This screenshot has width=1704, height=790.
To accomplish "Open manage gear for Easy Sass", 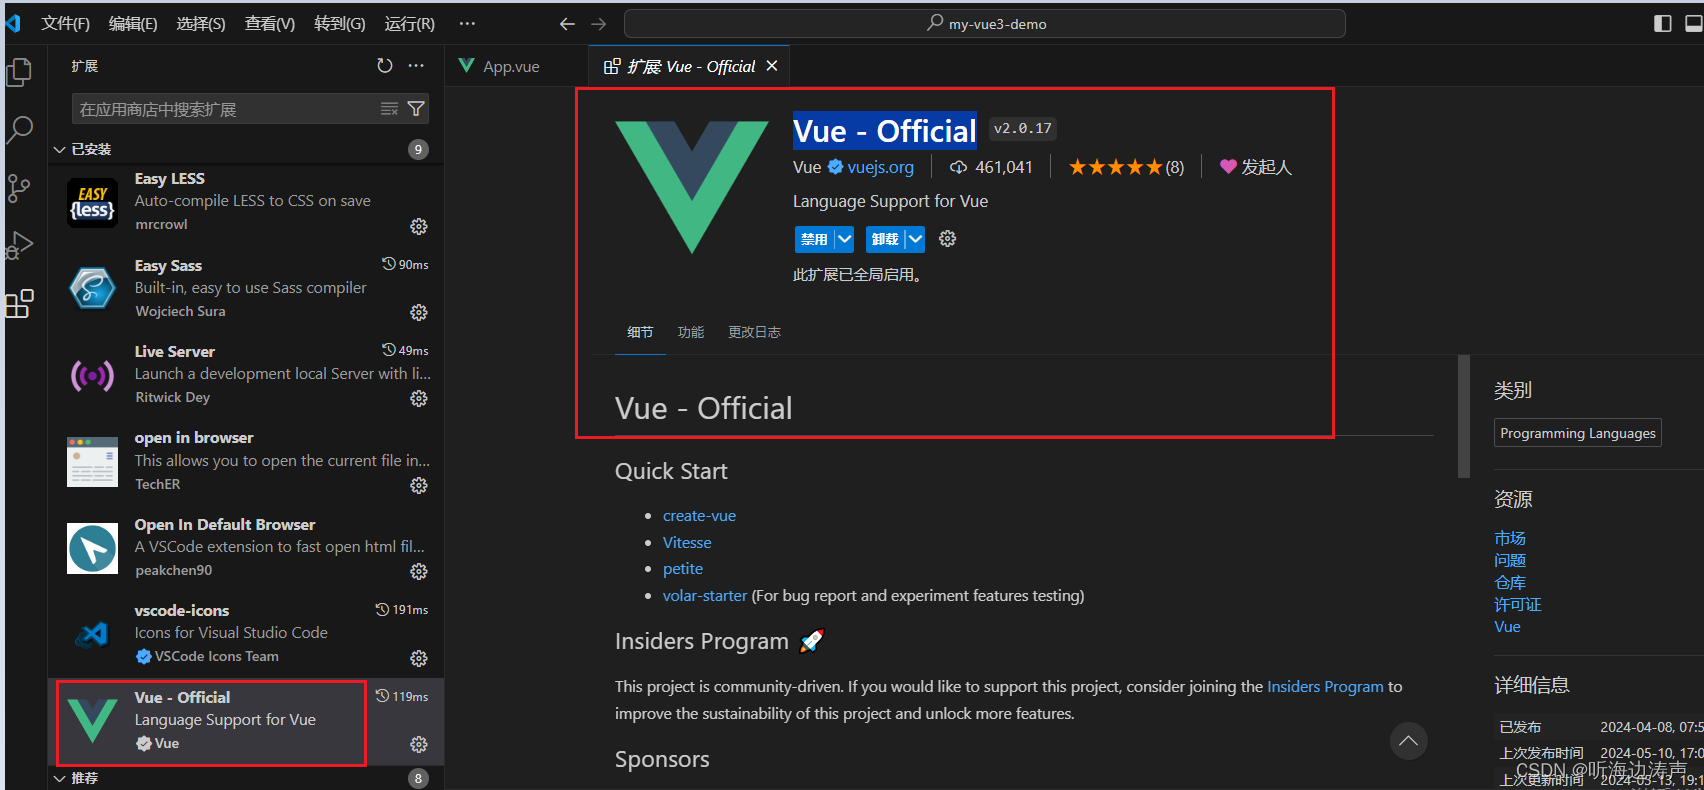I will pos(419,312).
